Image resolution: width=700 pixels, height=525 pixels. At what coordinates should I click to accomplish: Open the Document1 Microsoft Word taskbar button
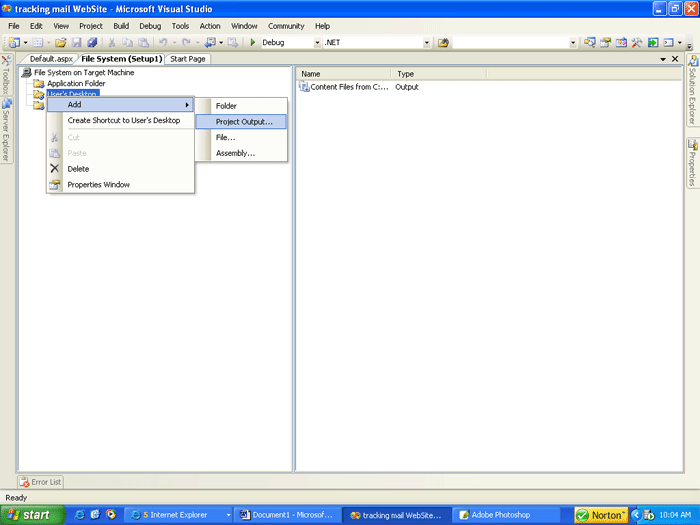coord(287,515)
